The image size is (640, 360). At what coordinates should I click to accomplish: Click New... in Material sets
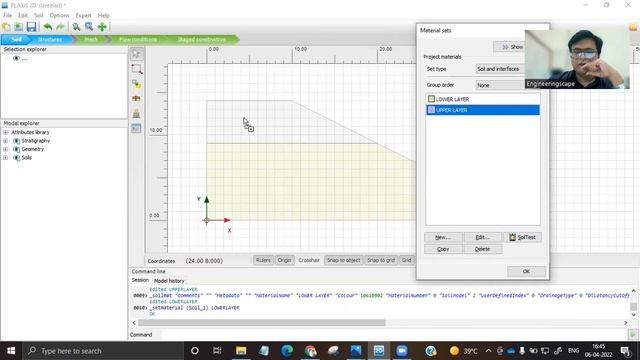point(443,237)
